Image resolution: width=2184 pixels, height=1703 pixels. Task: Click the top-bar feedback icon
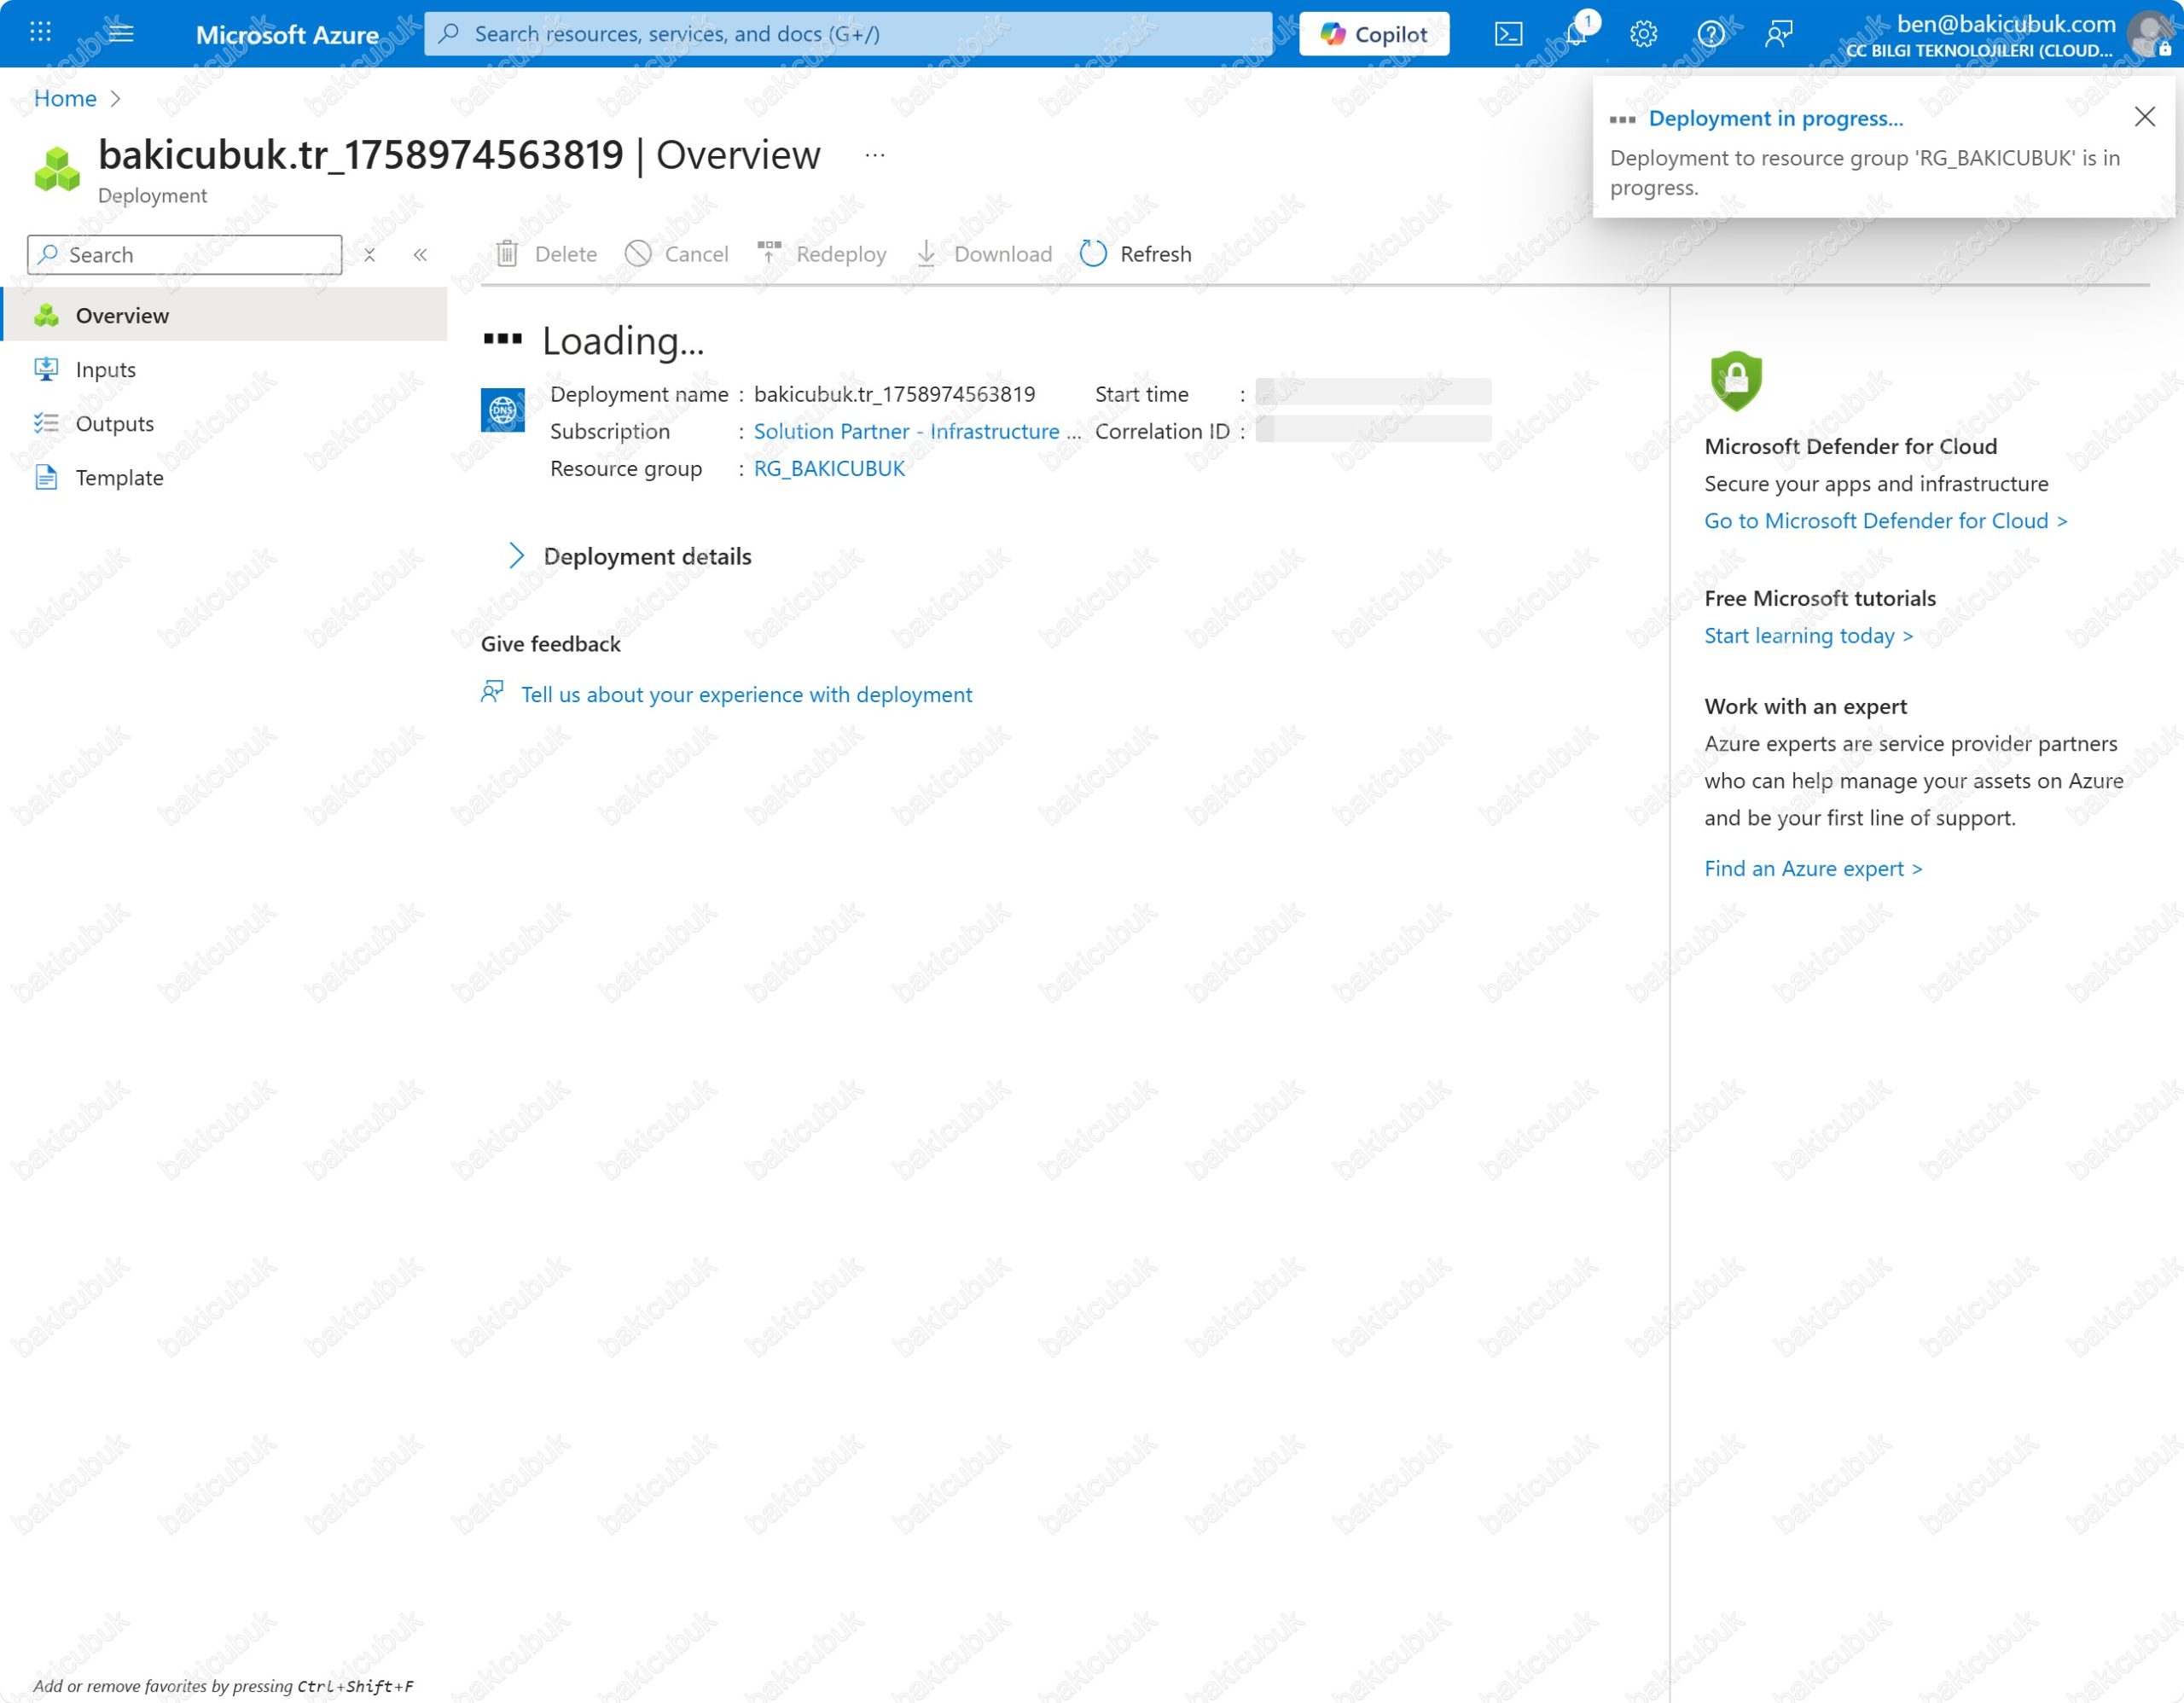1778,34
